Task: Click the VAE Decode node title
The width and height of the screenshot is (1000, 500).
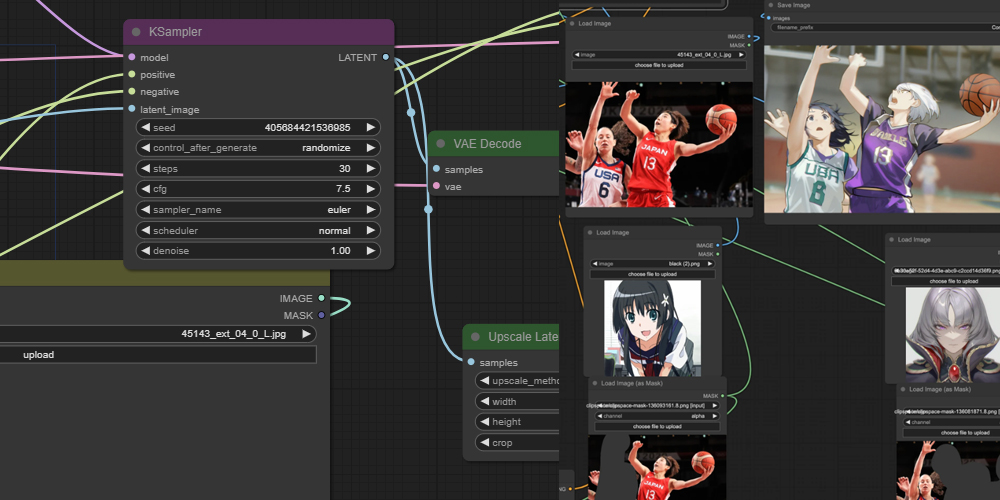Action: 487,143
